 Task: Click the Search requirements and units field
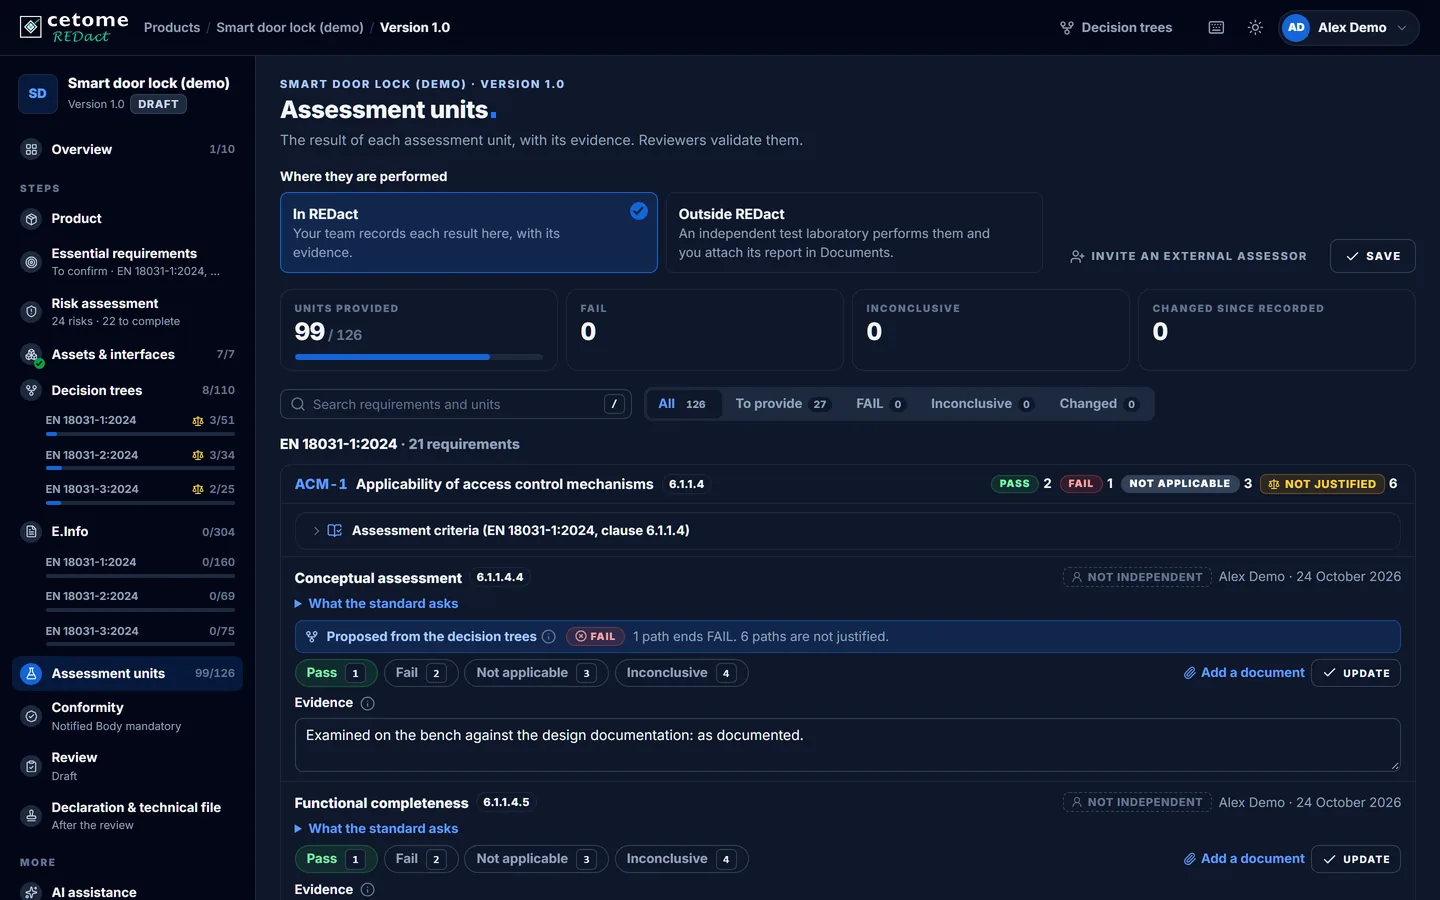[456, 404]
